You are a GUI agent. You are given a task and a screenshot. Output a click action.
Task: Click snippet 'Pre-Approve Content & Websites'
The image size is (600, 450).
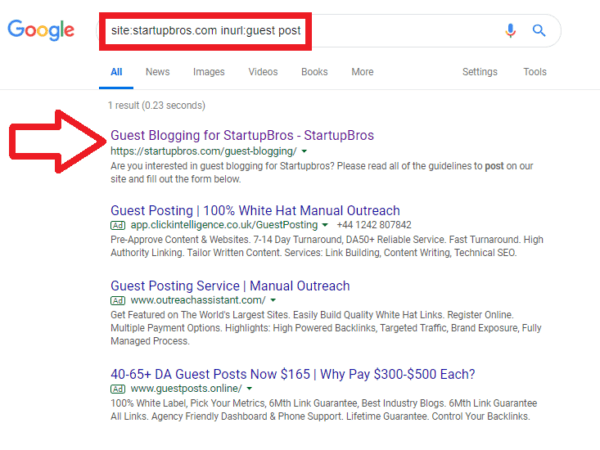(x=327, y=246)
